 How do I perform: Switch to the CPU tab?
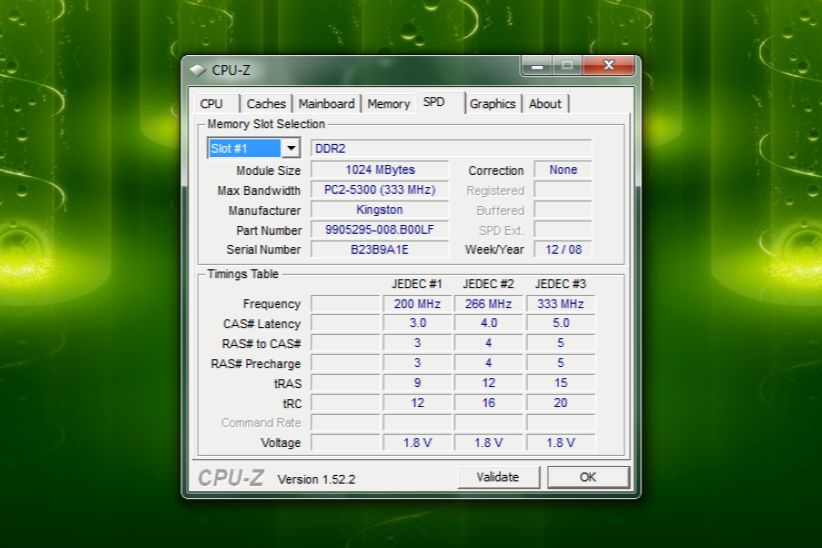click(x=211, y=104)
